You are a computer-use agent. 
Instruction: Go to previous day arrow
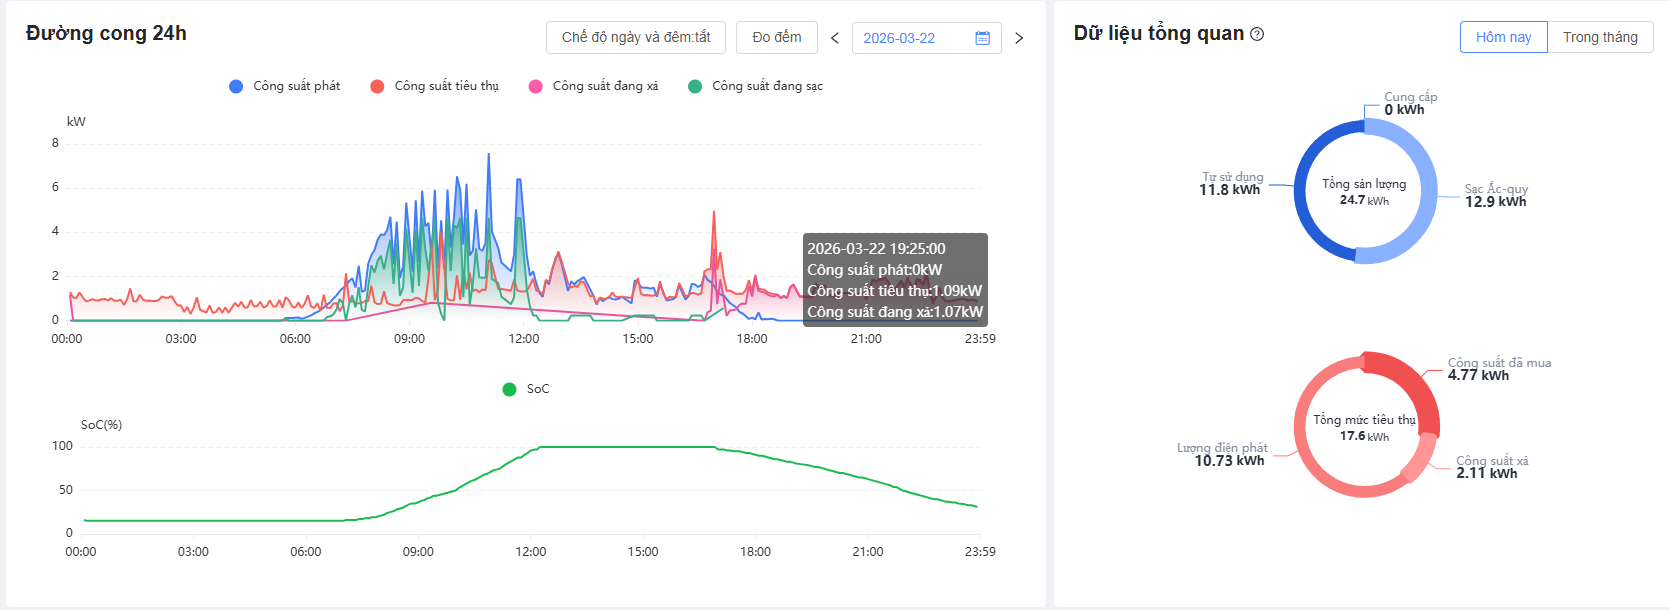tap(835, 38)
